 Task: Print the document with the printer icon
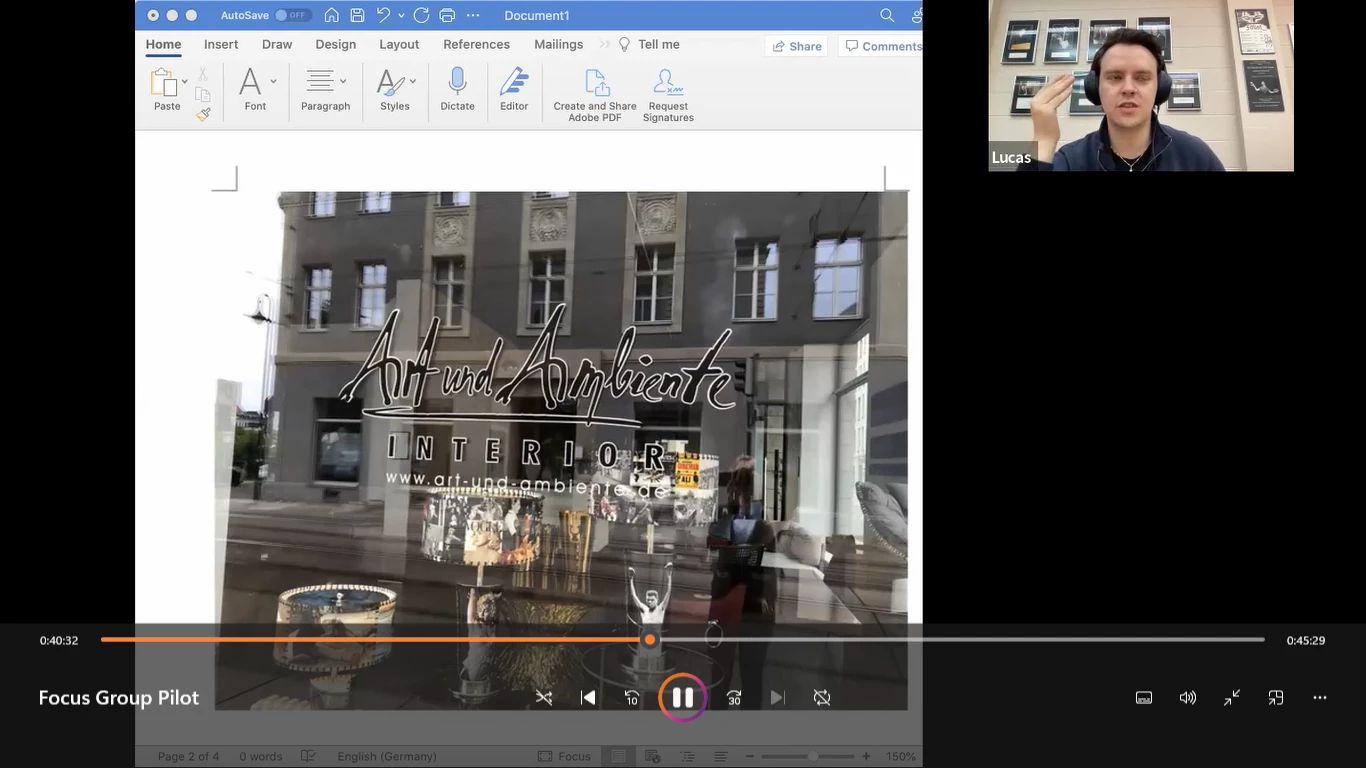(x=447, y=15)
